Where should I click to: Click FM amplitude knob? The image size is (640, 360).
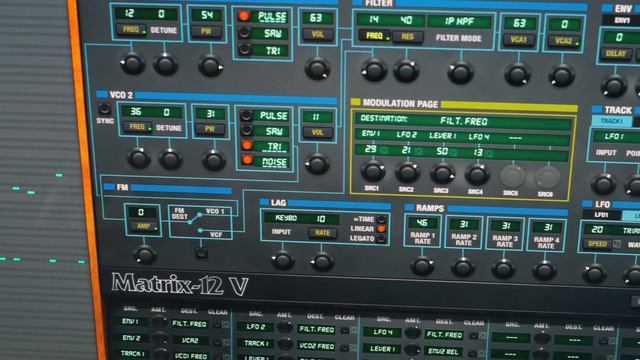145,255
